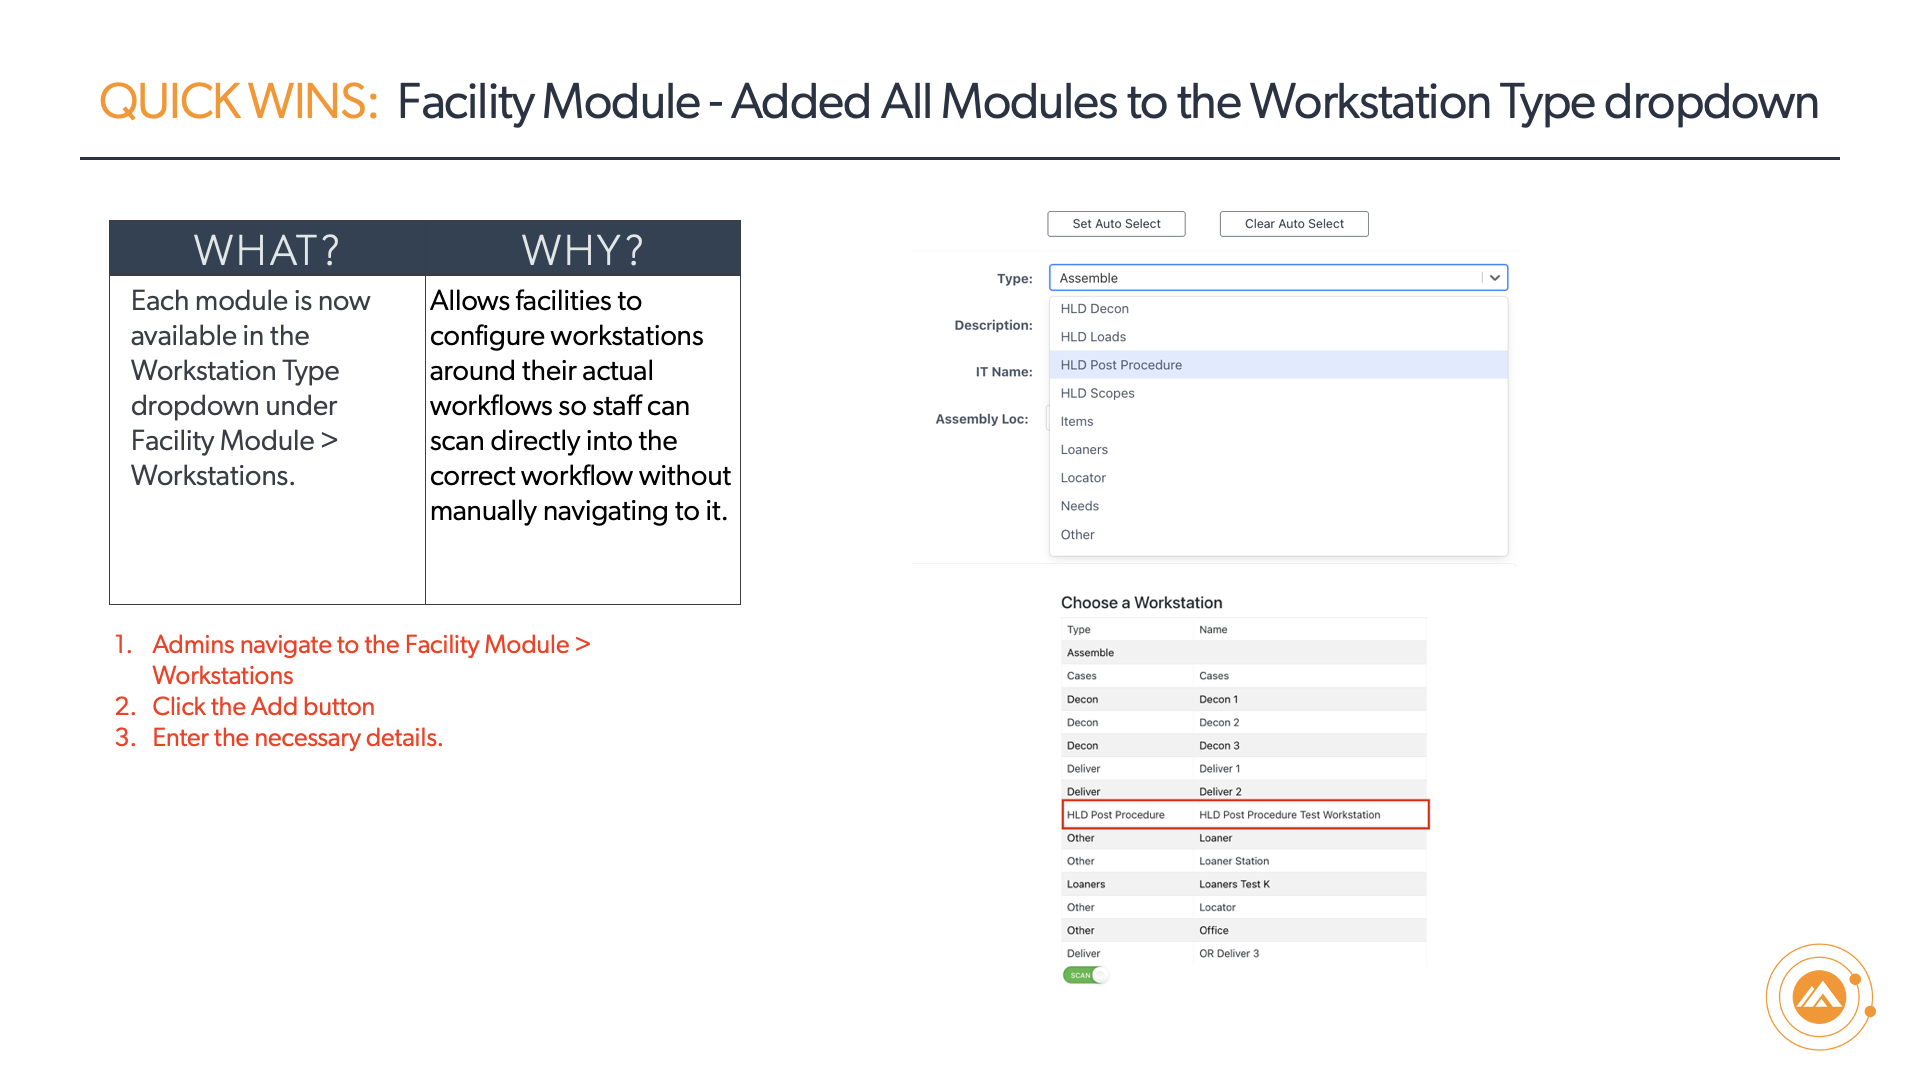Select the OR Deliver 3 workstation
The height and width of the screenshot is (1080, 1920).
pos(1244,953)
